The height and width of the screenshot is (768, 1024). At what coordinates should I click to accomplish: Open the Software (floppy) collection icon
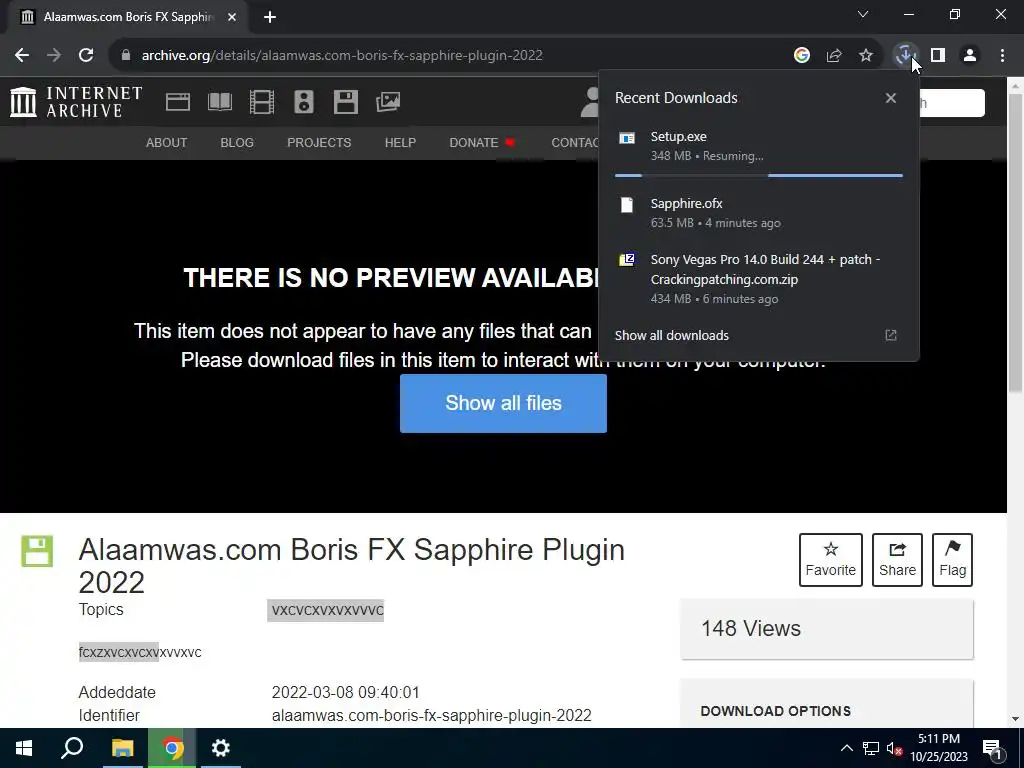coord(345,102)
